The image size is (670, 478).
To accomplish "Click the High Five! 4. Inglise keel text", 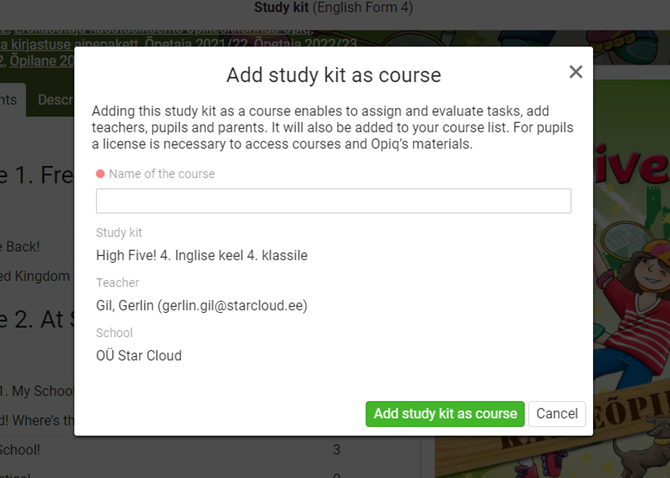I will 201,255.
